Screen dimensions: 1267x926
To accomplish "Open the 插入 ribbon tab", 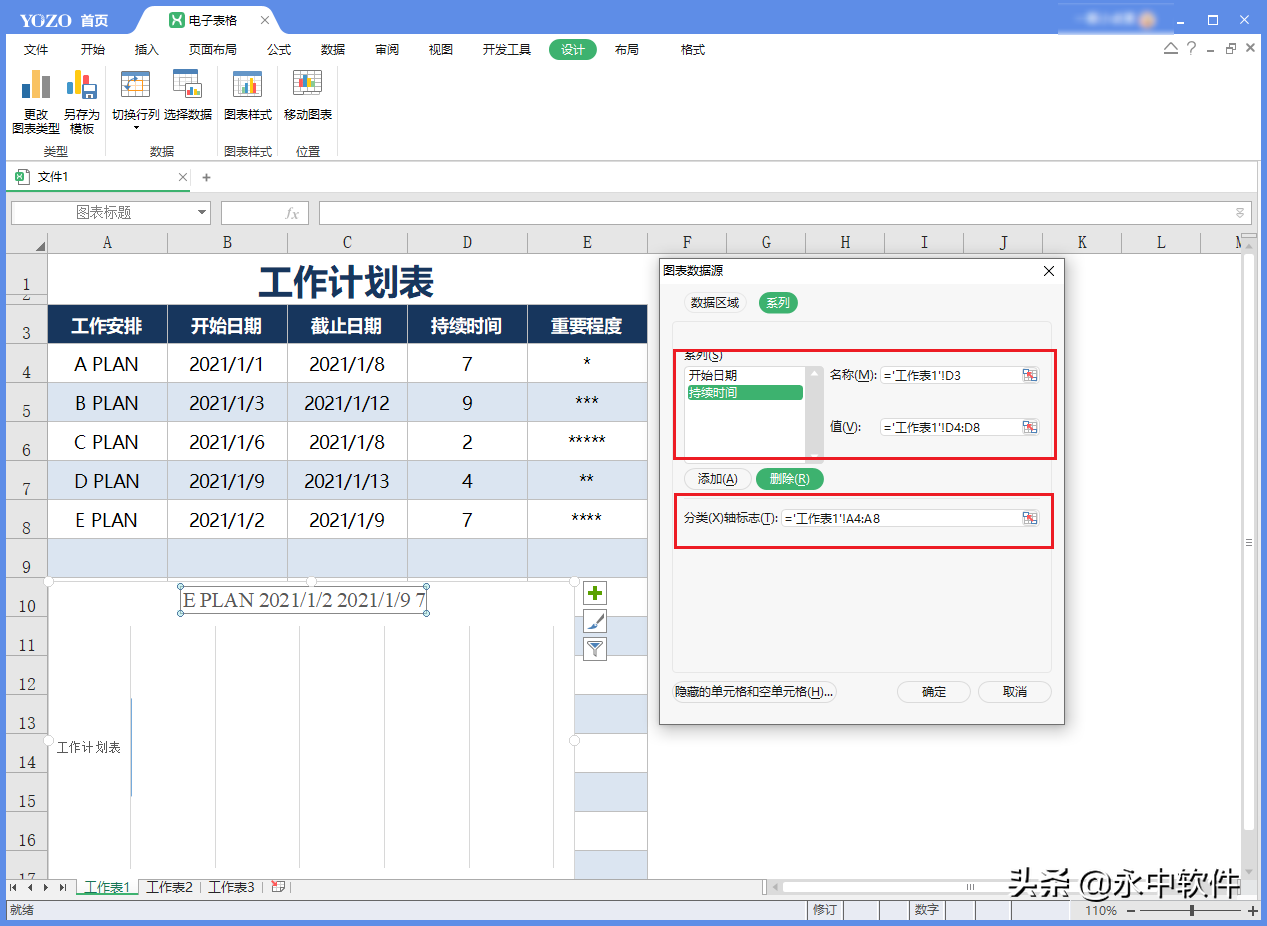I will (147, 50).
